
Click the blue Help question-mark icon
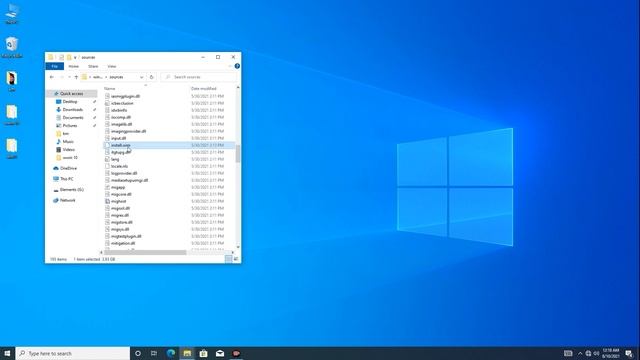tap(237, 66)
